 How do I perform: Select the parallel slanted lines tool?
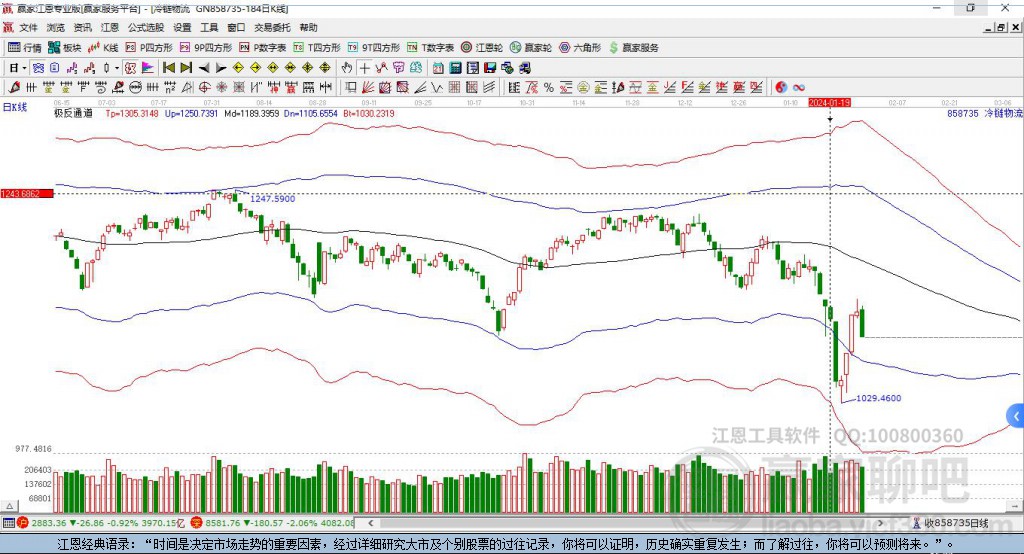pos(488,87)
